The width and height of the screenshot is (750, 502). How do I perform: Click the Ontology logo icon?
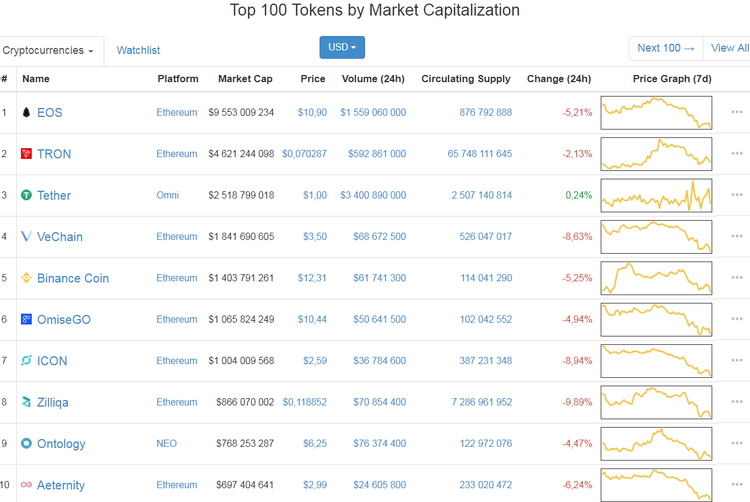coord(26,443)
